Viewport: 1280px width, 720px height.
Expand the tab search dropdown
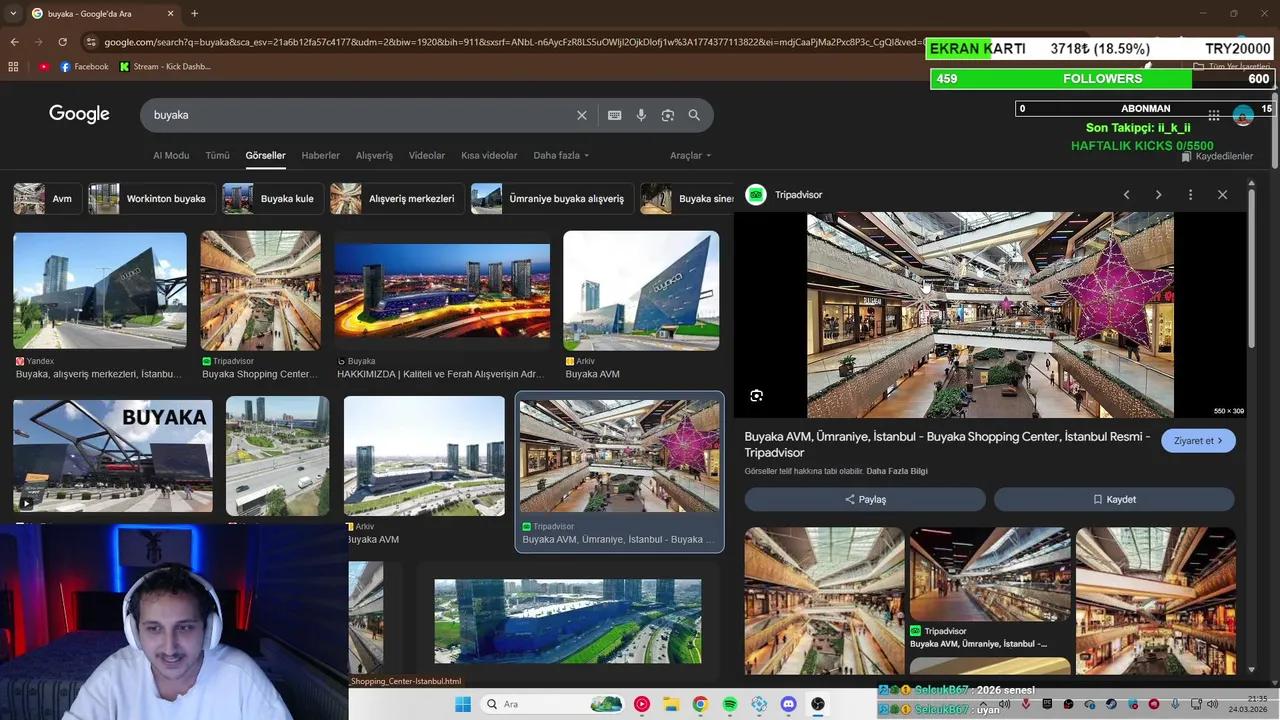point(14,14)
